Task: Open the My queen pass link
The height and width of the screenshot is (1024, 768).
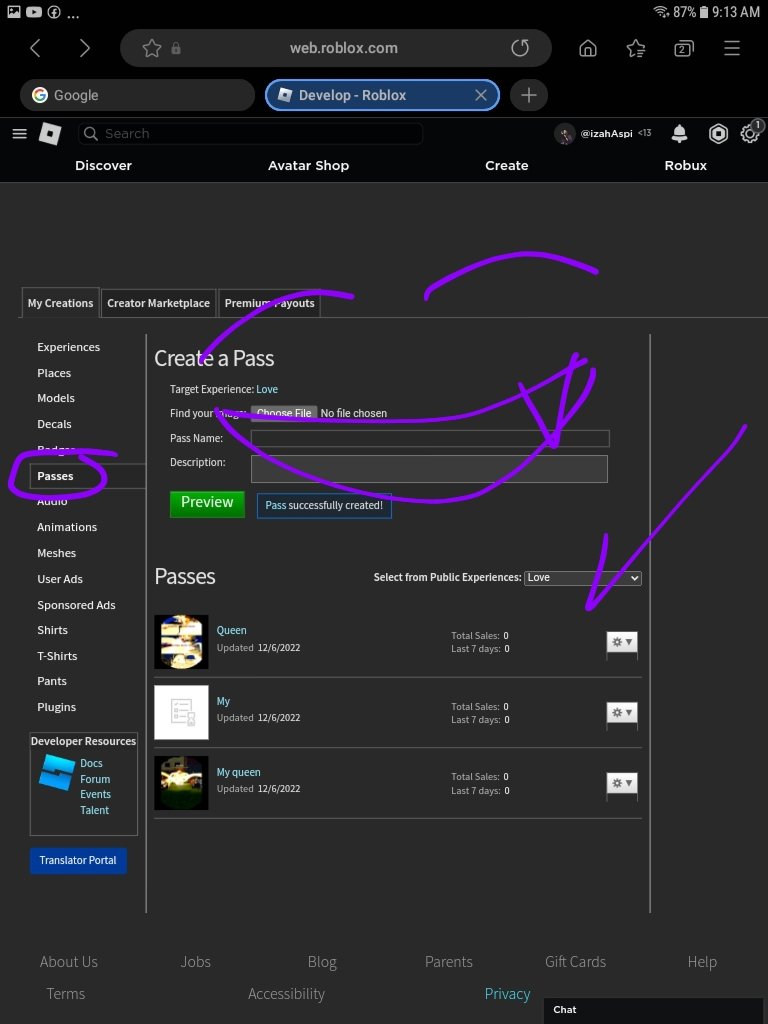Action: (238, 772)
